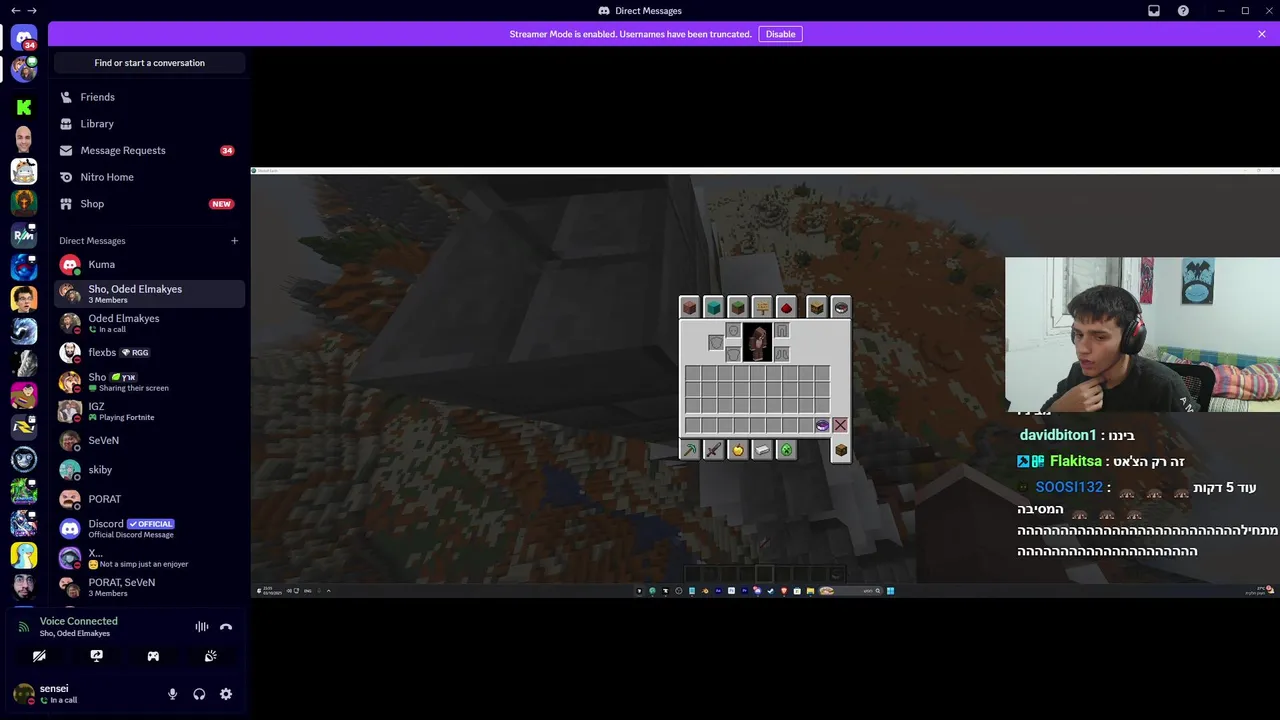The width and height of the screenshot is (1280, 720).
Task: Open DM with Not a simp just an enjoyer user
Action: (150, 558)
